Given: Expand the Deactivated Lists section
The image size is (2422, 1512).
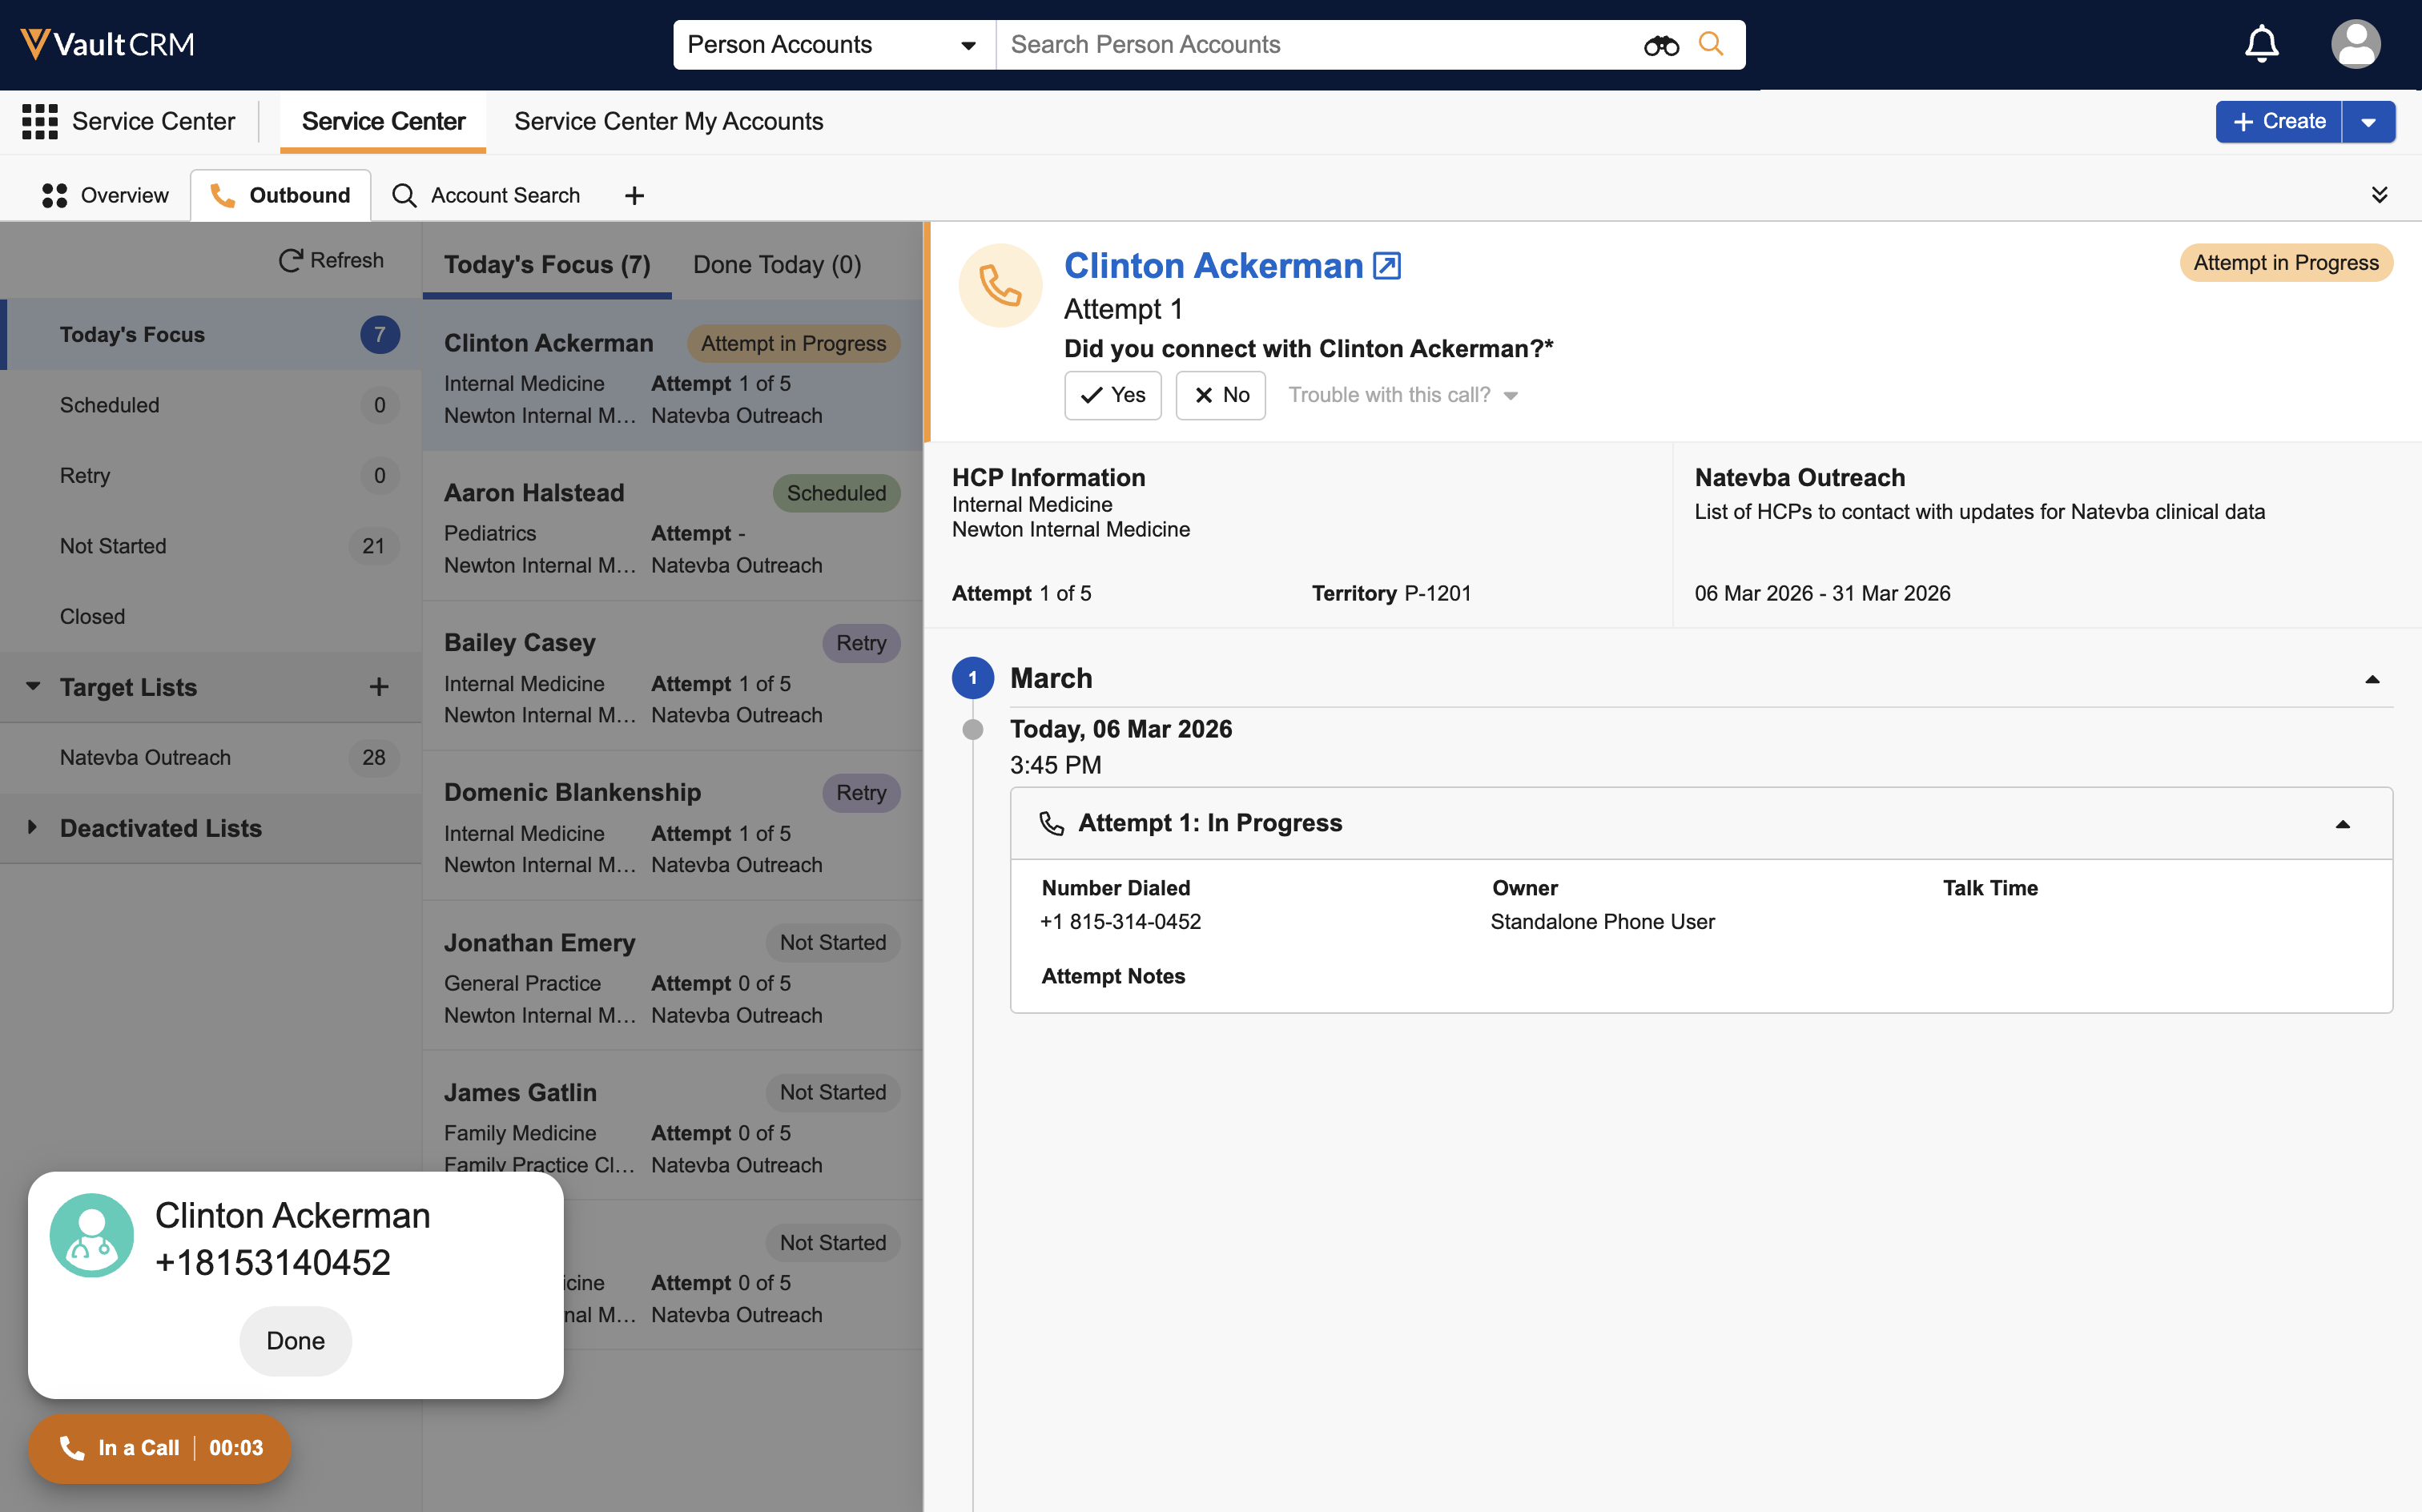Looking at the screenshot, I should click(x=33, y=828).
